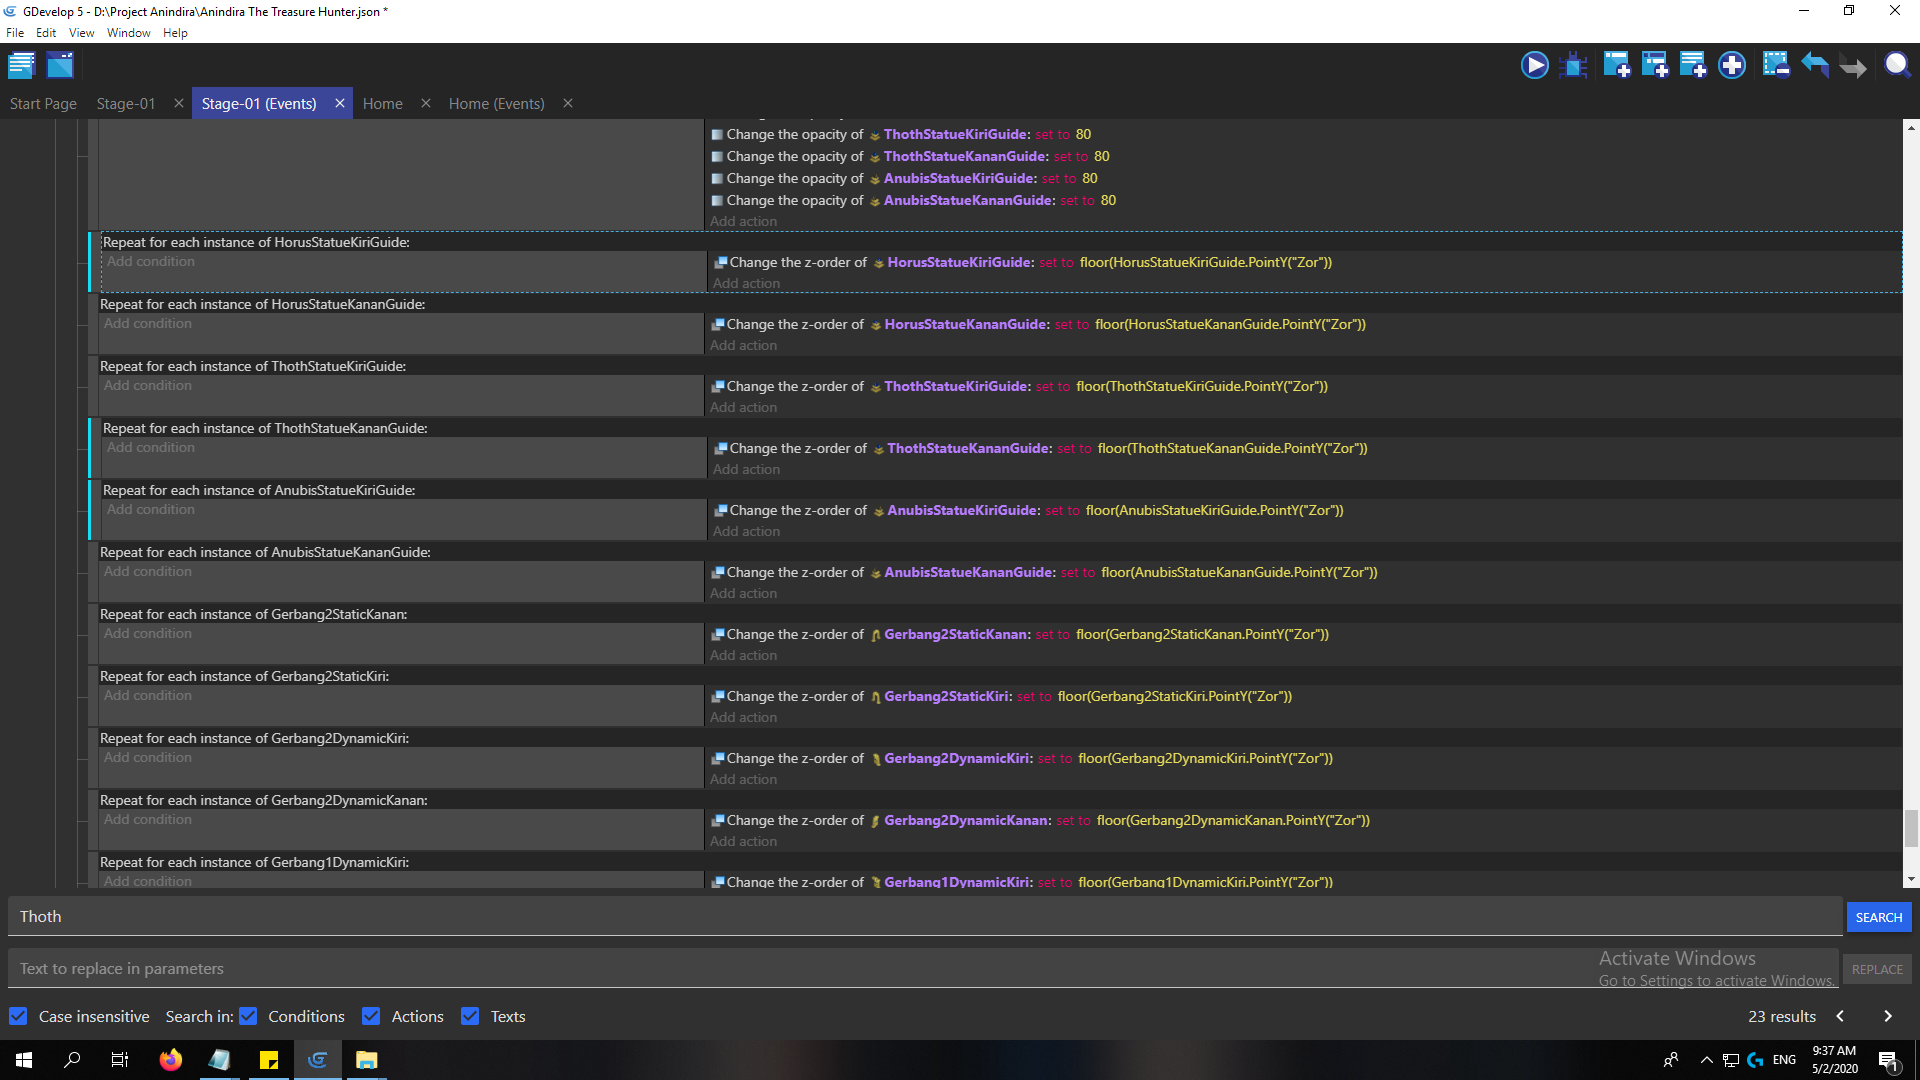Add a sub-event icon
This screenshot has width=1920, height=1080.
pos(1655,66)
